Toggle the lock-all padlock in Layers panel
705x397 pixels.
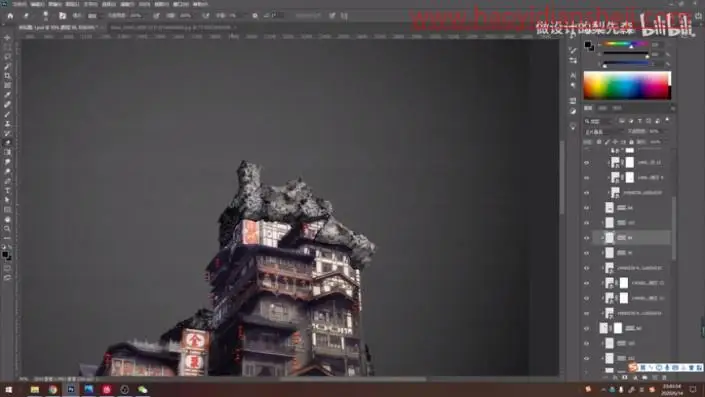click(x=631, y=142)
